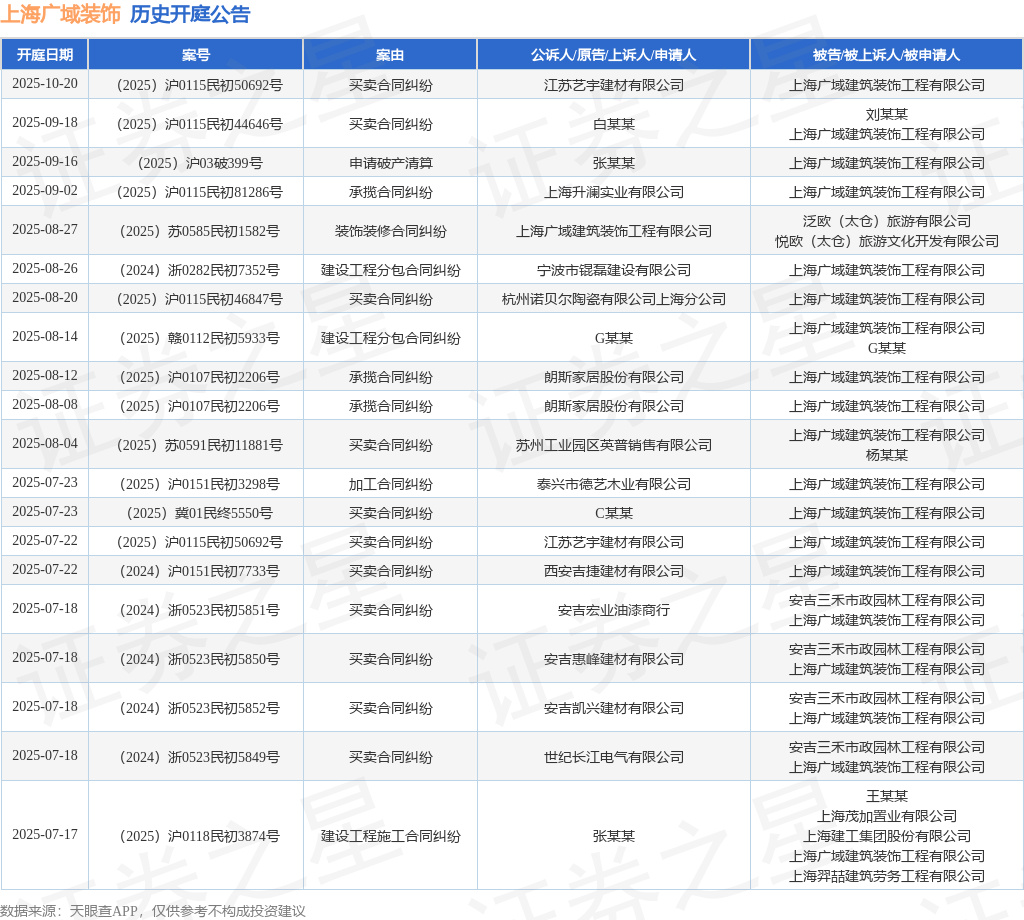
Task: Click the 装饰装修合同纠纷 case cause
Action: tap(391, 231)
